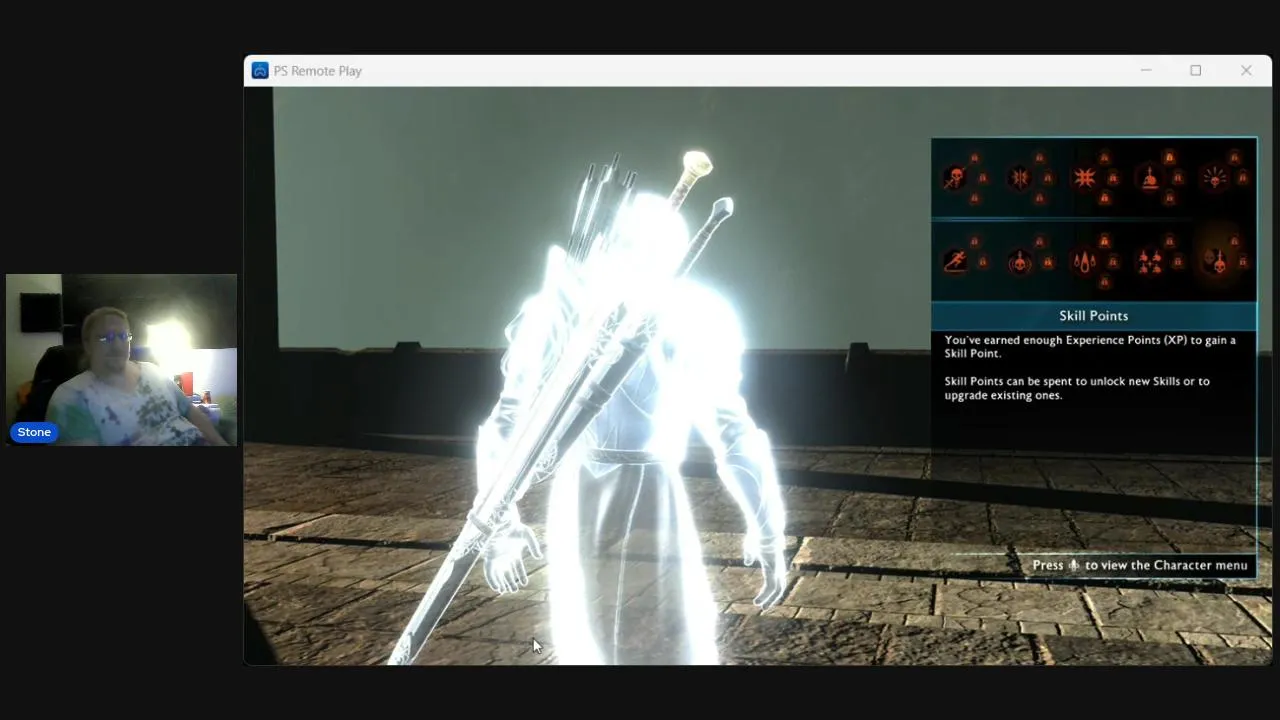This screenshot has width=1280, height=720.
Task: Select the spiked burst skill icon
Action: click(x=1085, y=178)
